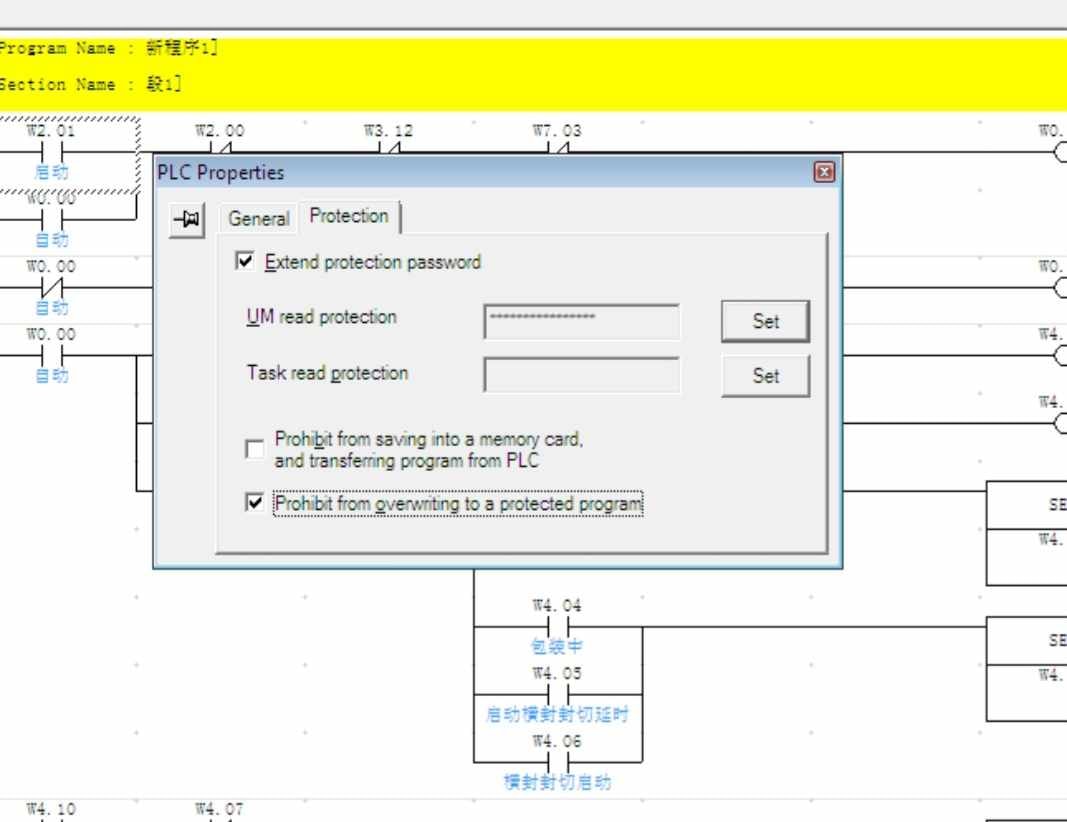Click the Task read protection field

click(x=581, y=375)
